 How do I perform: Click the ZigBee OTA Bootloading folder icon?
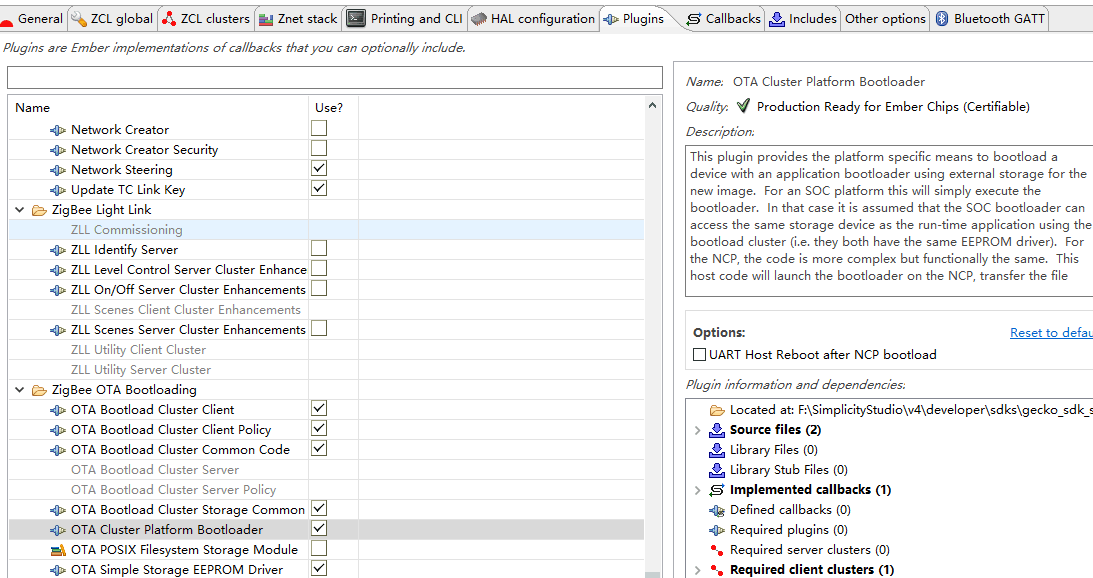39,390
